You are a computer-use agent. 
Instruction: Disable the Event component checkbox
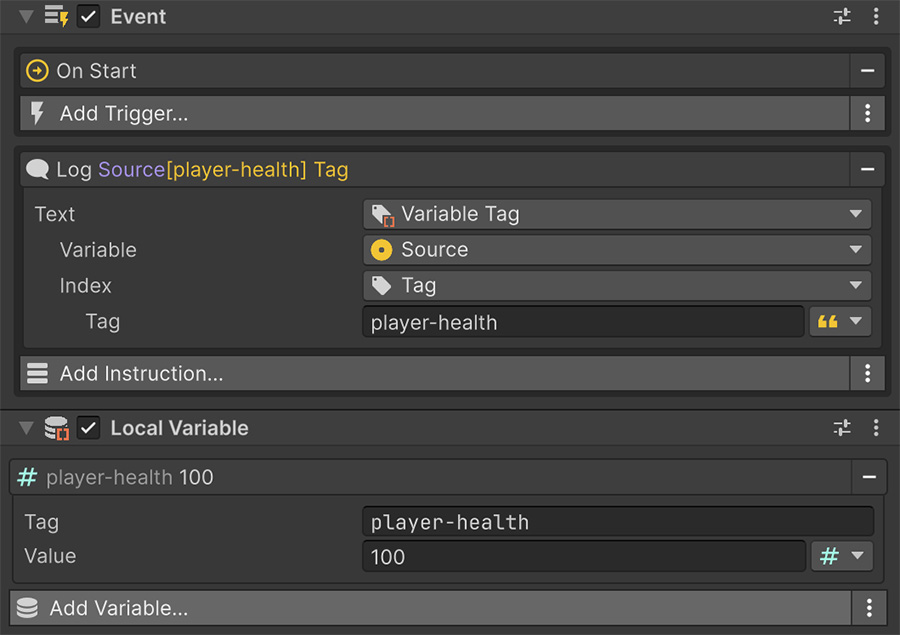(x=88, y=16)
